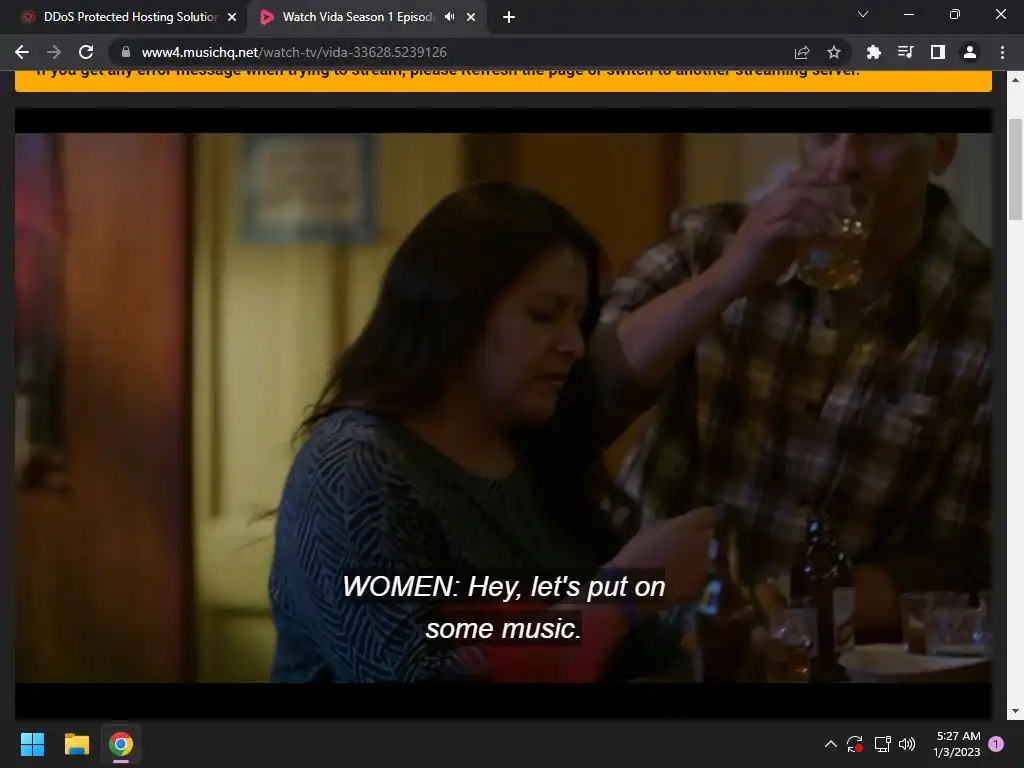
Task: Open the Chrome profile avatar menu
Action: (970, 52)
